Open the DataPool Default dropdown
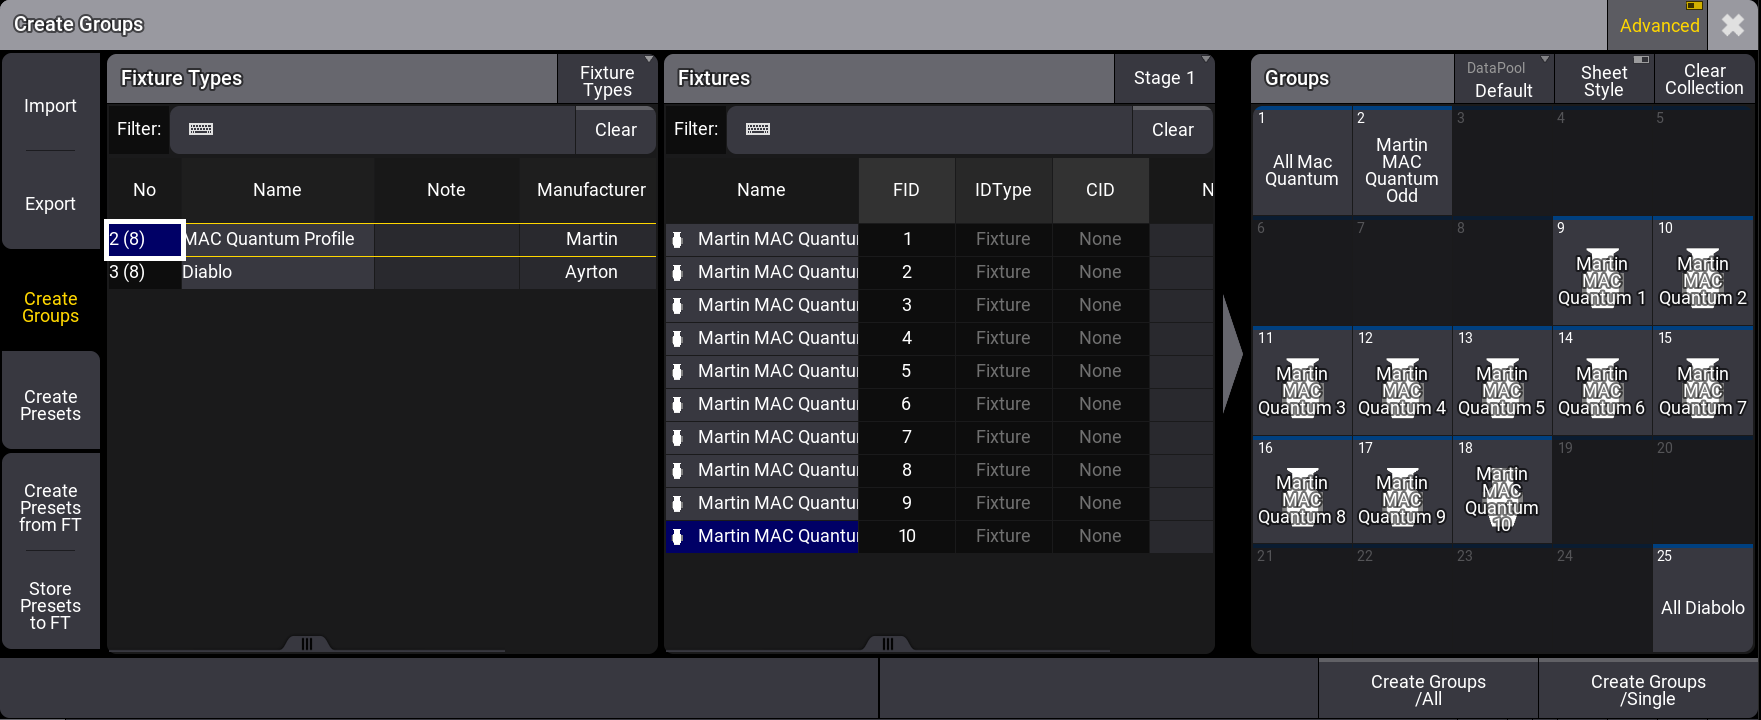Screen dimensions: 1761x720 1503,79
